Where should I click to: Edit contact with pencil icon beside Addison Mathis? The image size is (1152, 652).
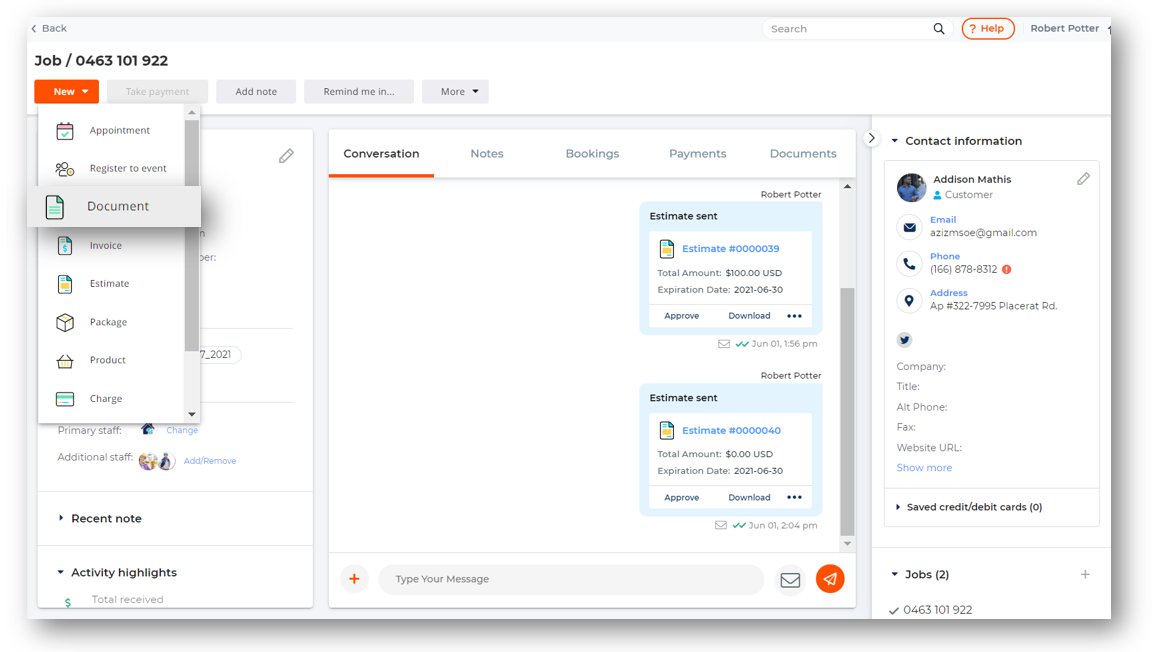1083,179
